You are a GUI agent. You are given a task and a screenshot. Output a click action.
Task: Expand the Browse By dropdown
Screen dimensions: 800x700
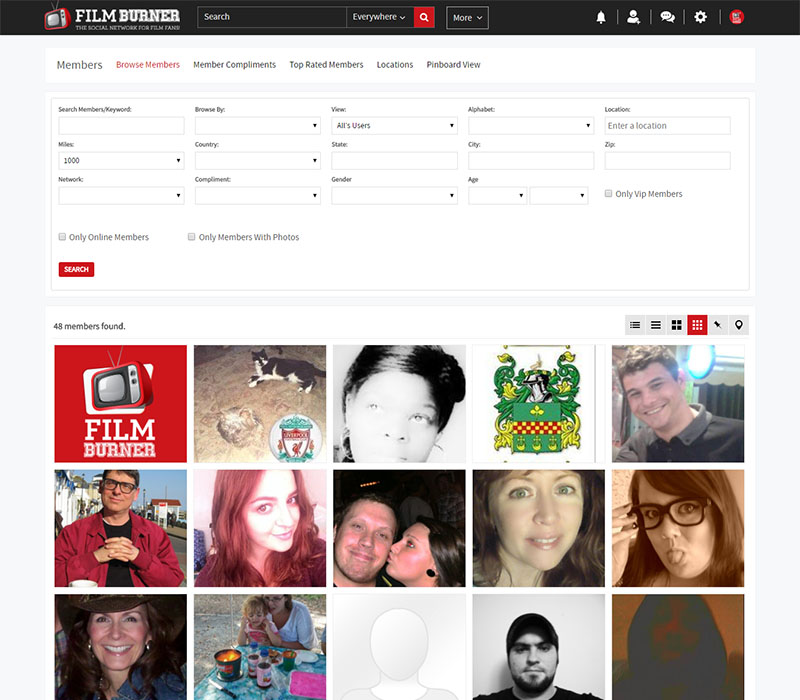pos(257,126)
